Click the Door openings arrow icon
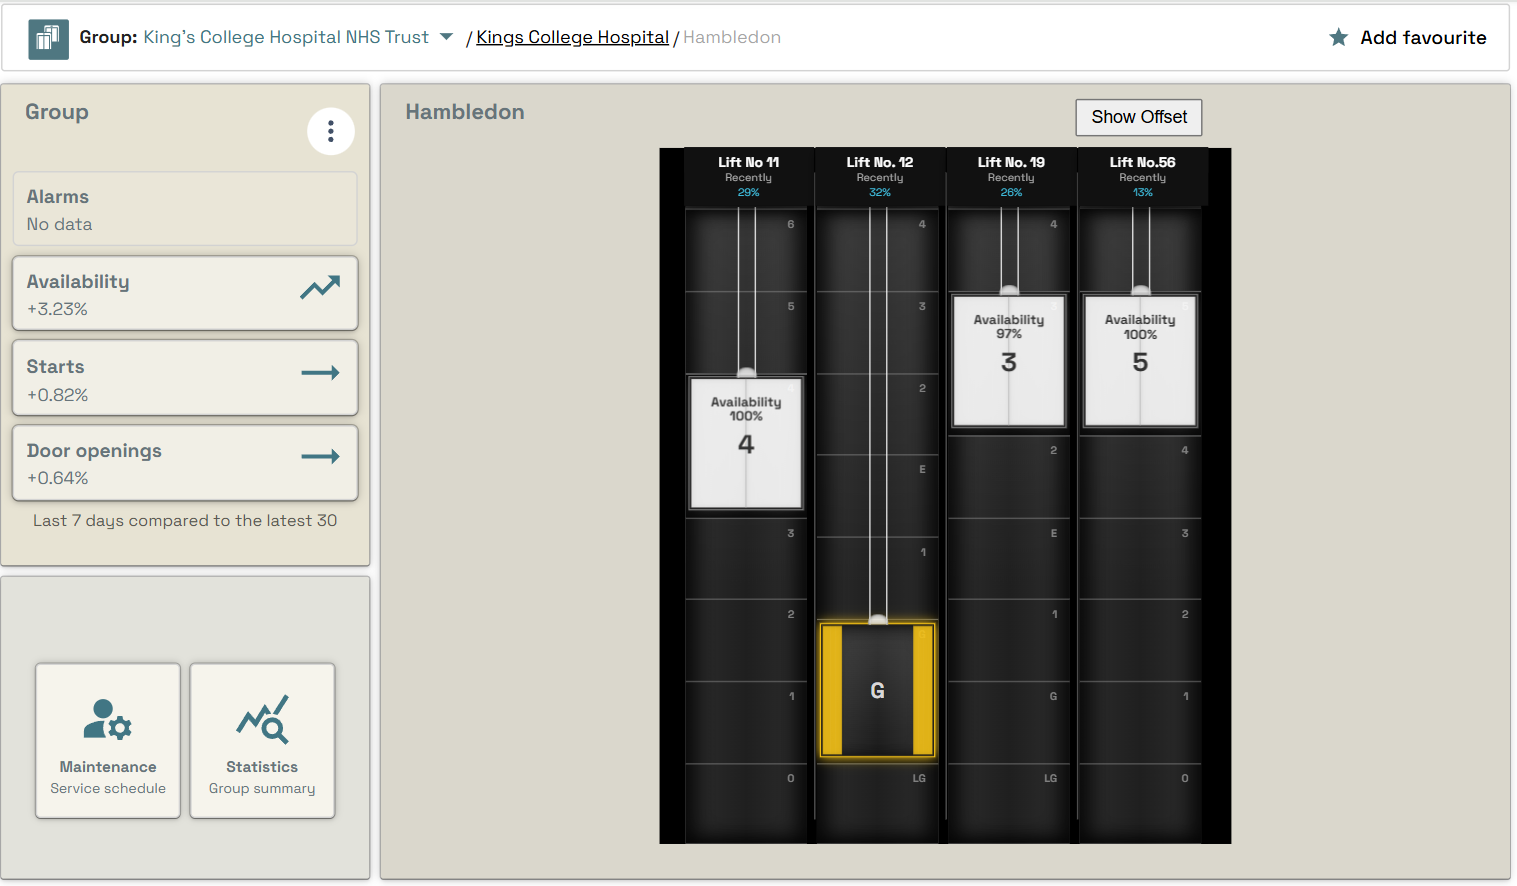The image size is (1517, 886). coord(320,457)
